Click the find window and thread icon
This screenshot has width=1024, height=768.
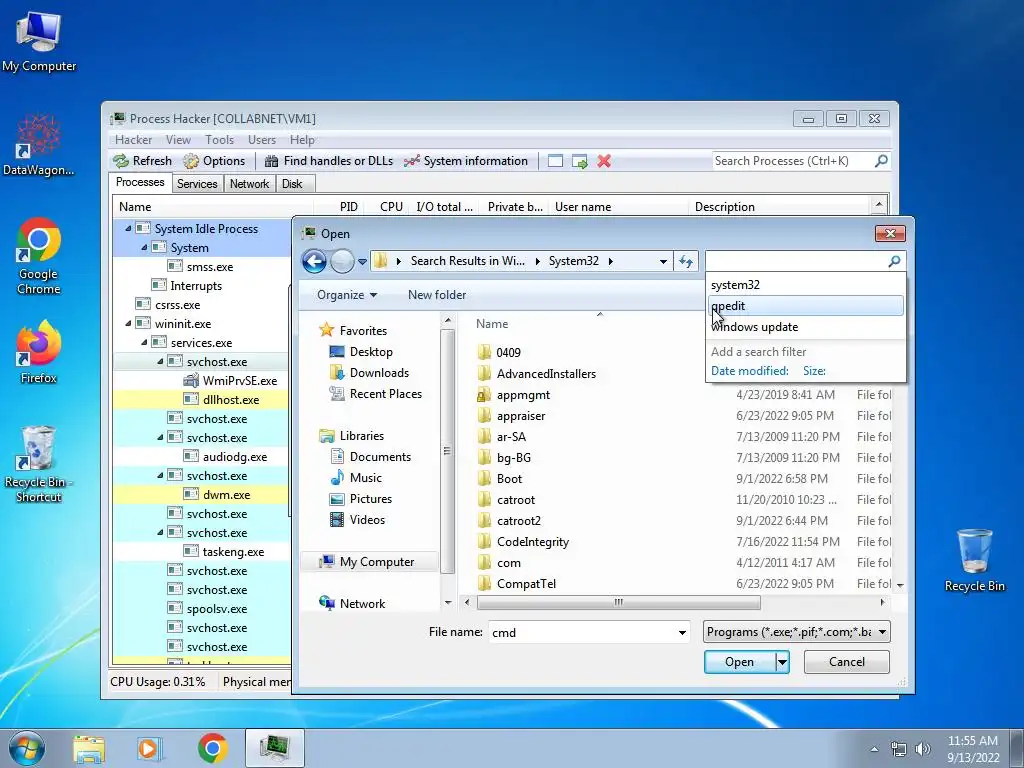[x=579, y=161]
